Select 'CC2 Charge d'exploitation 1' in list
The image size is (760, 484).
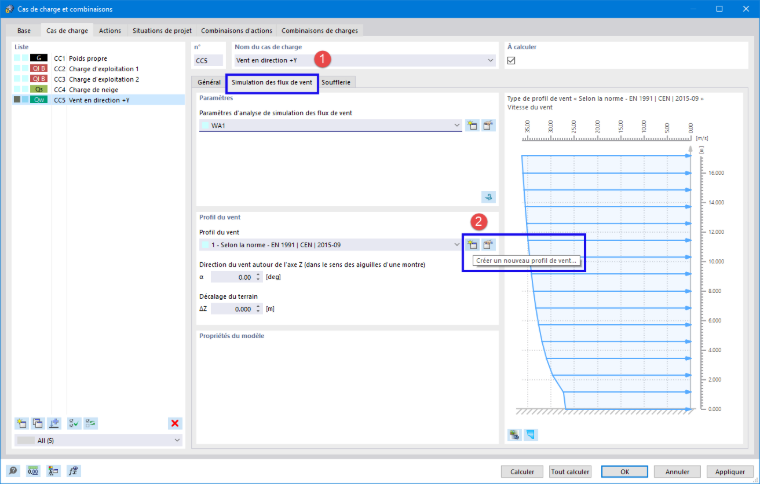(98, 68)
